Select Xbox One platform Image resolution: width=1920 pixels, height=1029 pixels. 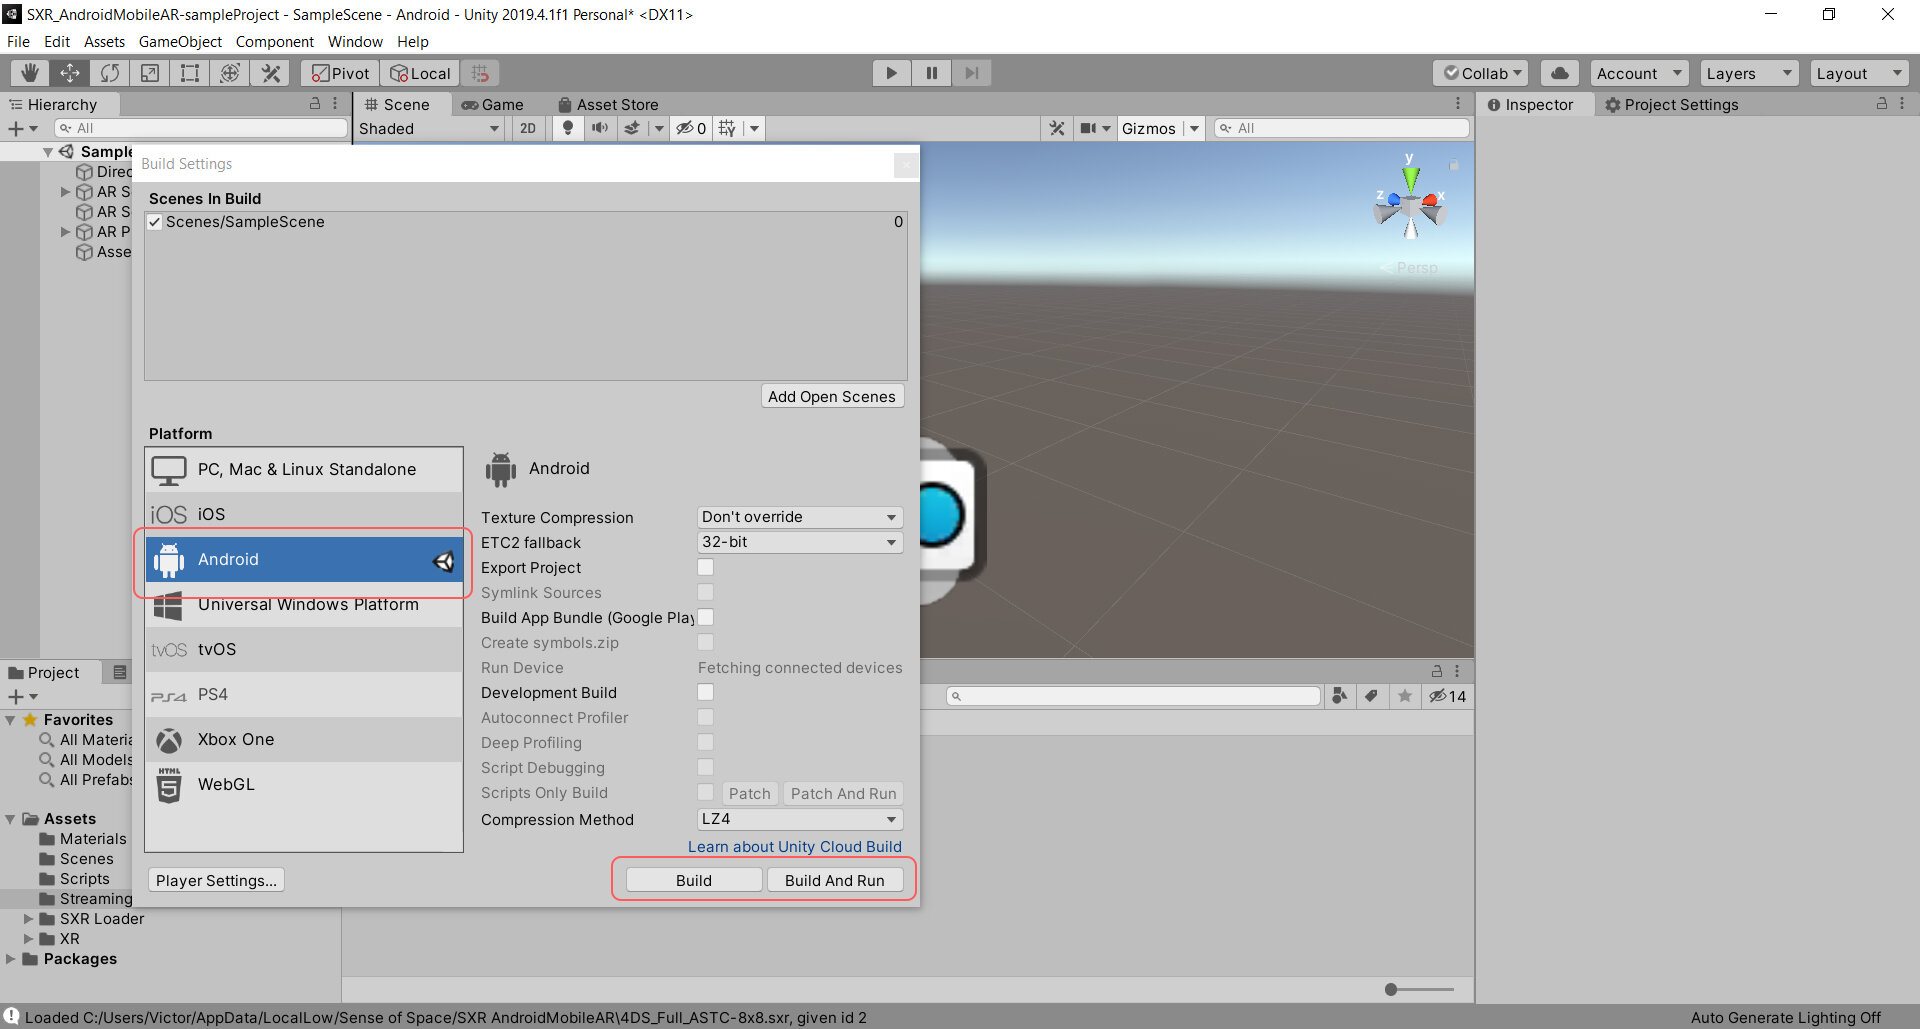click(x=304, y=739)
